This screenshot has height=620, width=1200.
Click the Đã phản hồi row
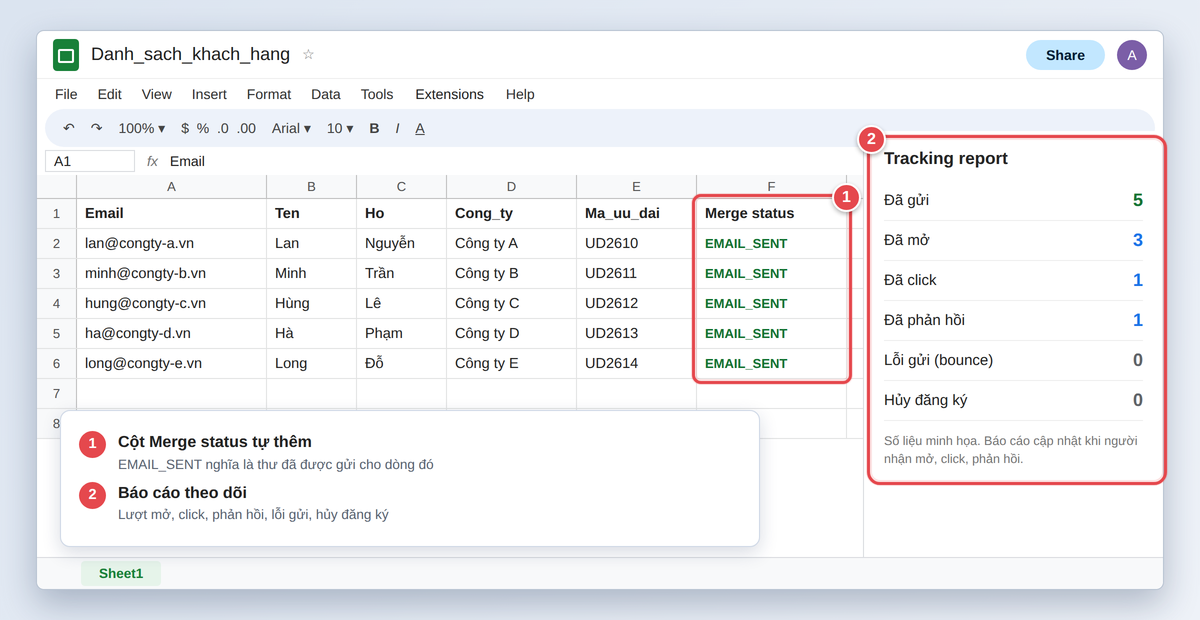coord(1013,320)
